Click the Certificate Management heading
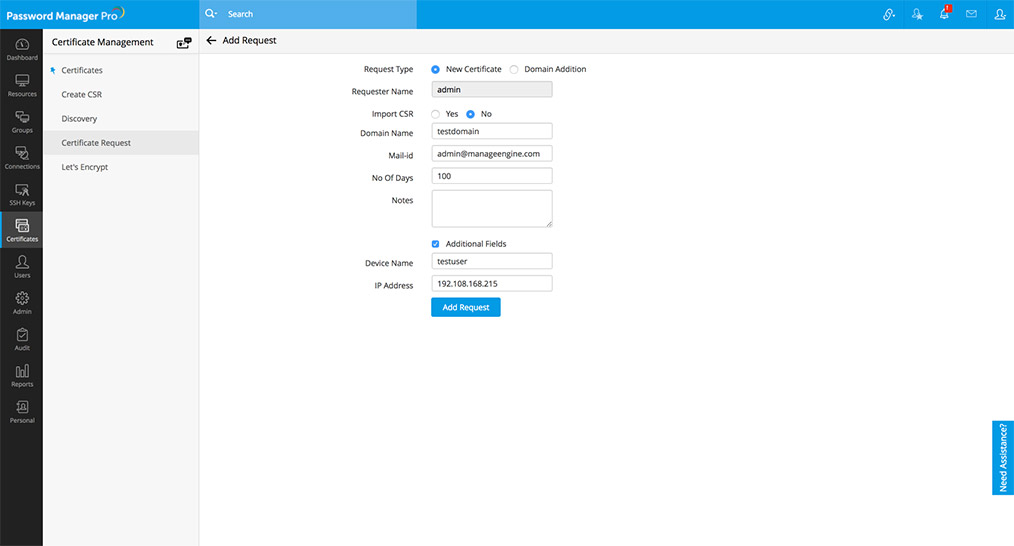 [x=102, y=42]
